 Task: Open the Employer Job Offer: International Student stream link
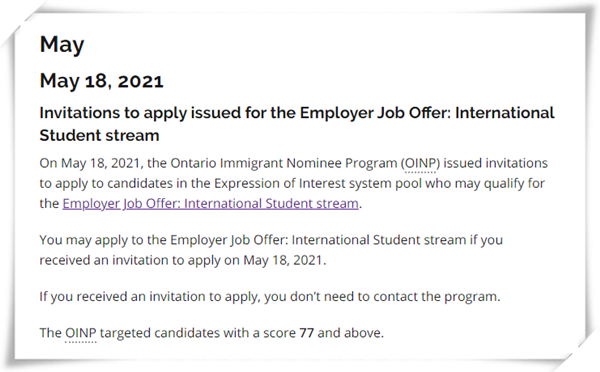(210, 204)
